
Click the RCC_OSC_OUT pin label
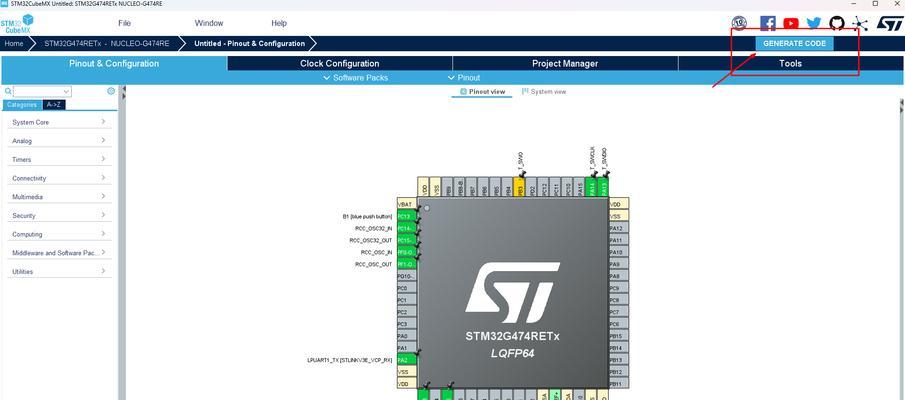[x=373, y=264]
